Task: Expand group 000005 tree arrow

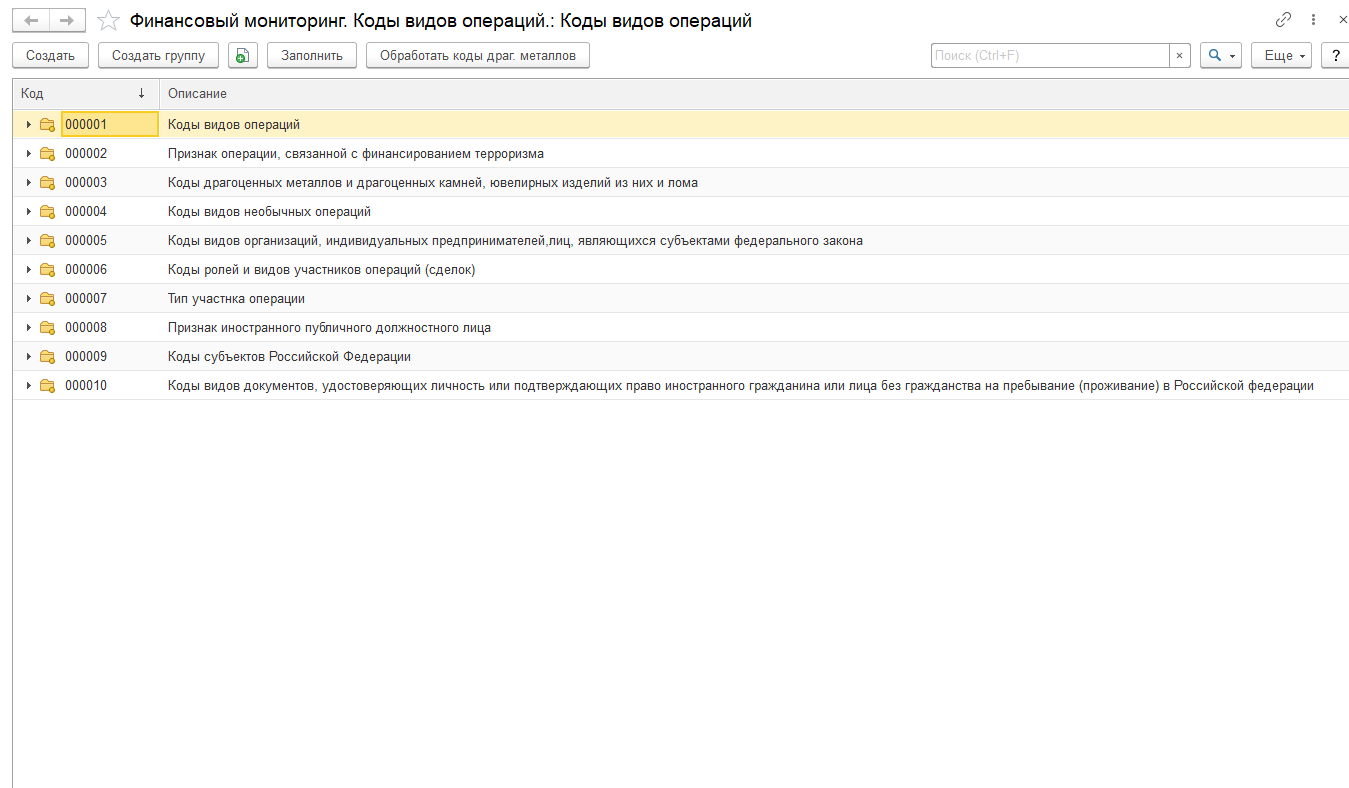Action: tap(28, 241)
